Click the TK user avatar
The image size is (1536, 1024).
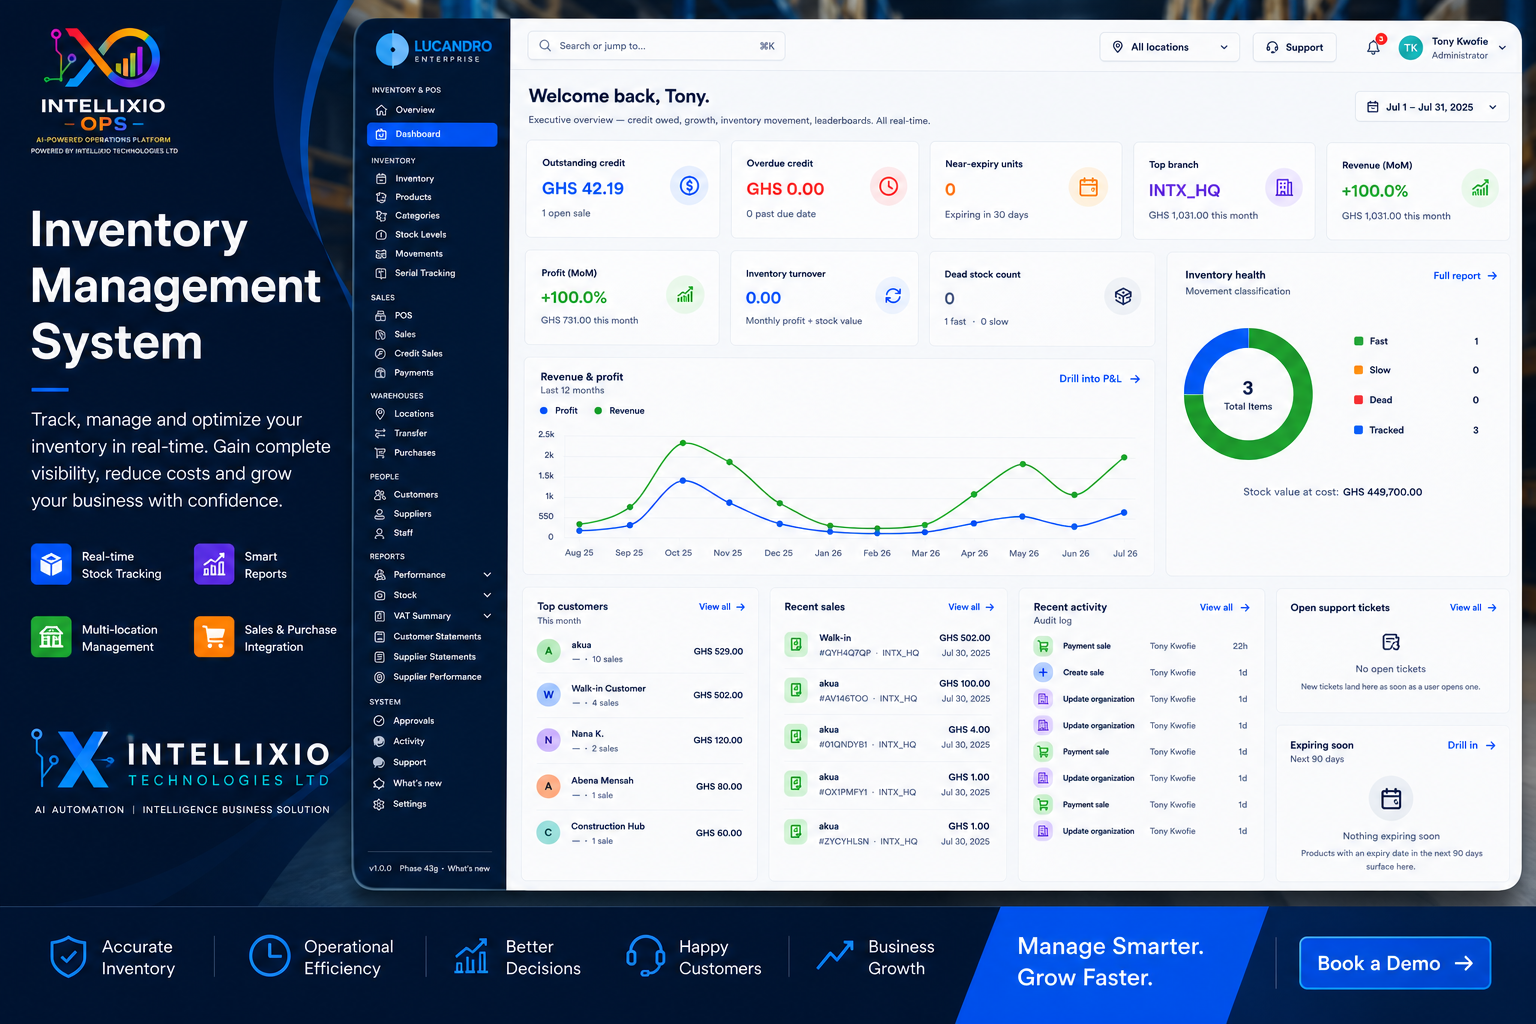[1410, 48]
